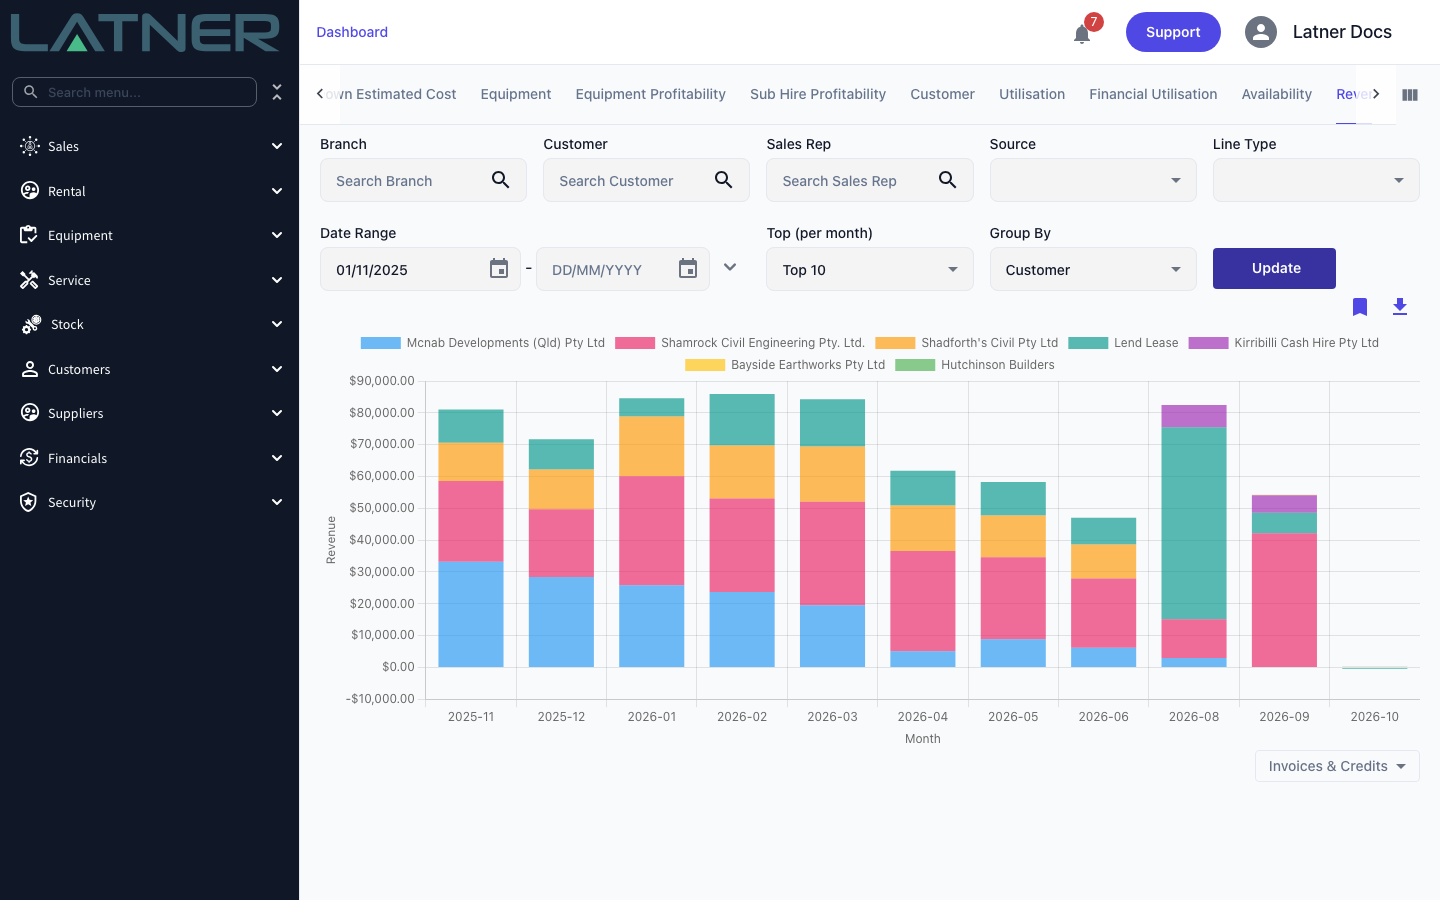The width and height of the screenshot is (1440, 900).
Task: Toggle Lend Lease legend series
Action: click(1123, 343)
